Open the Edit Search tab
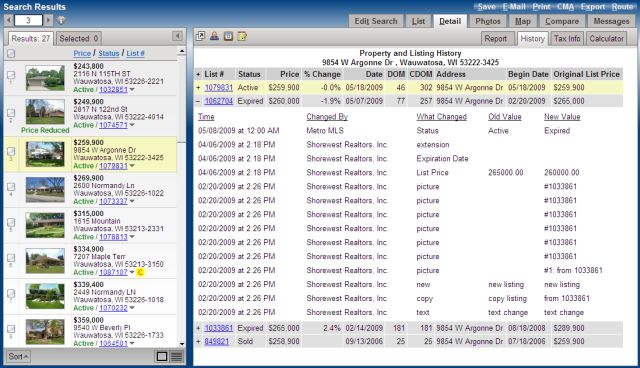This screenshot has height=368, width=640. pyautogui.click(x=376, y=21)
